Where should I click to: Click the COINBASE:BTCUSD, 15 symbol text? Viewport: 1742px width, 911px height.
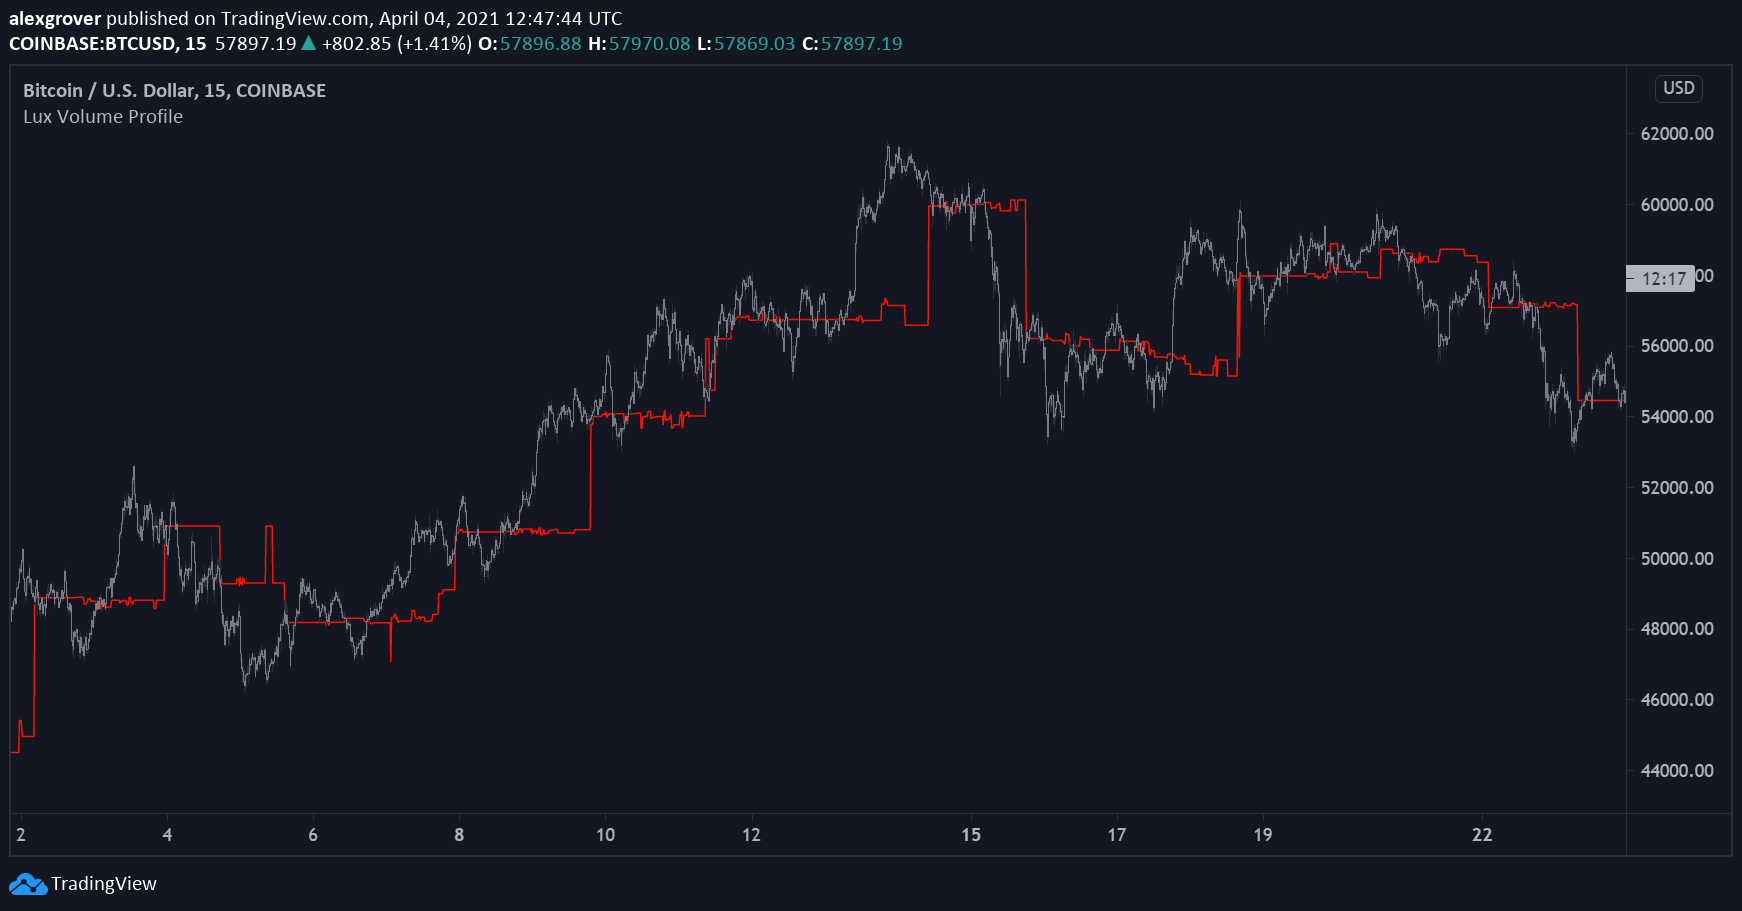(x=108, y=43)
